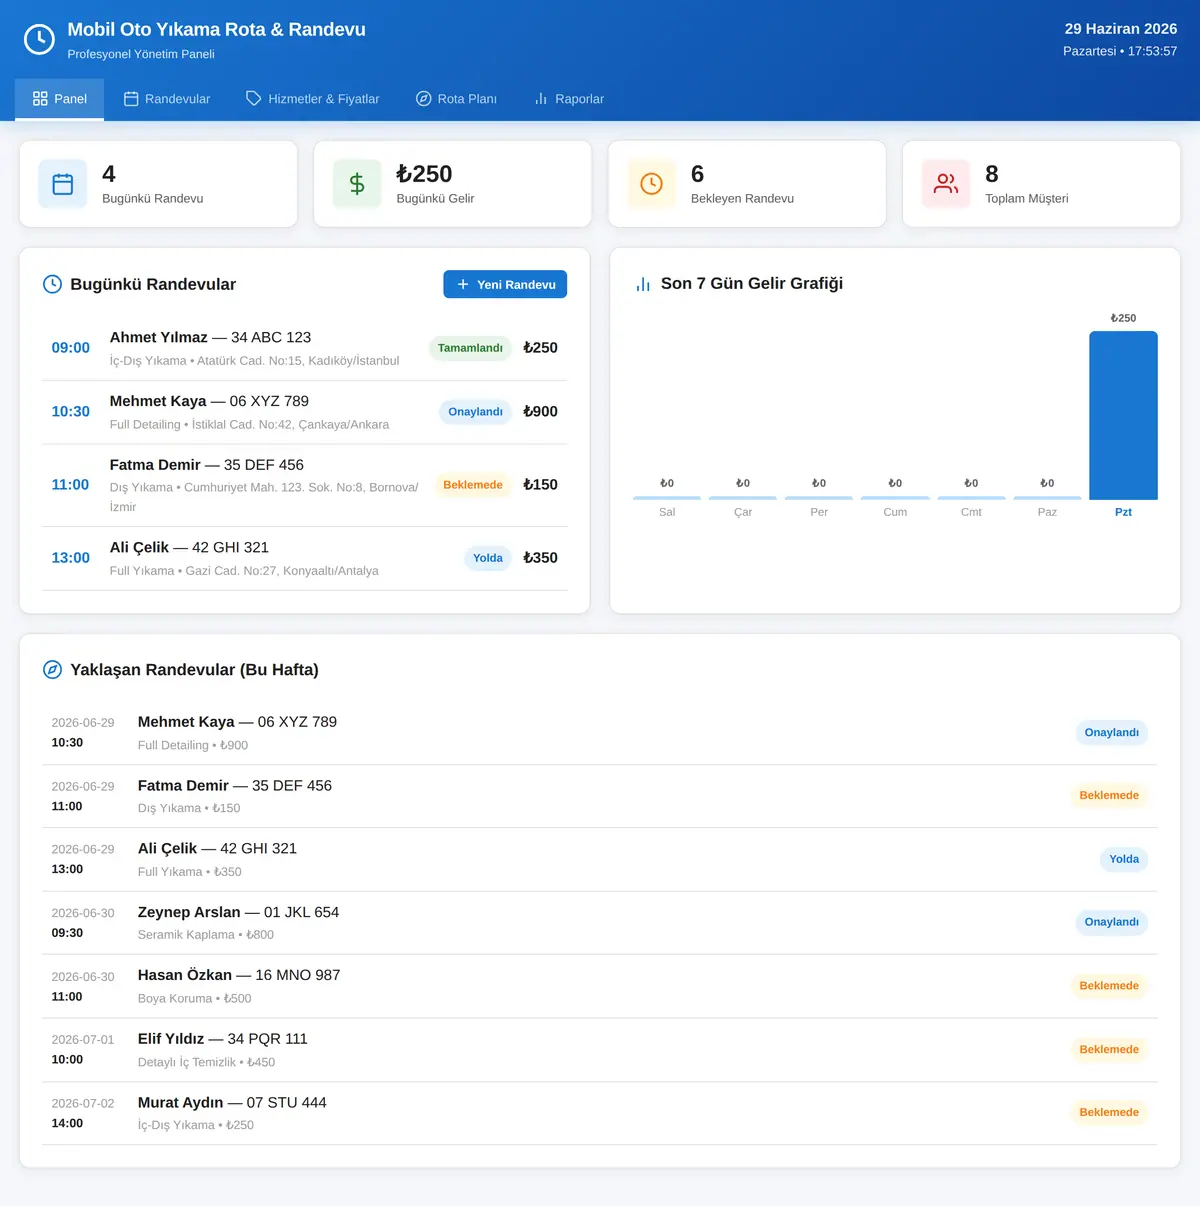This screenshot has width=1200, height=1206.
Task: Click the Mobil Oto Yıkama Rota & Randevu title
Action: click(217, 30)
